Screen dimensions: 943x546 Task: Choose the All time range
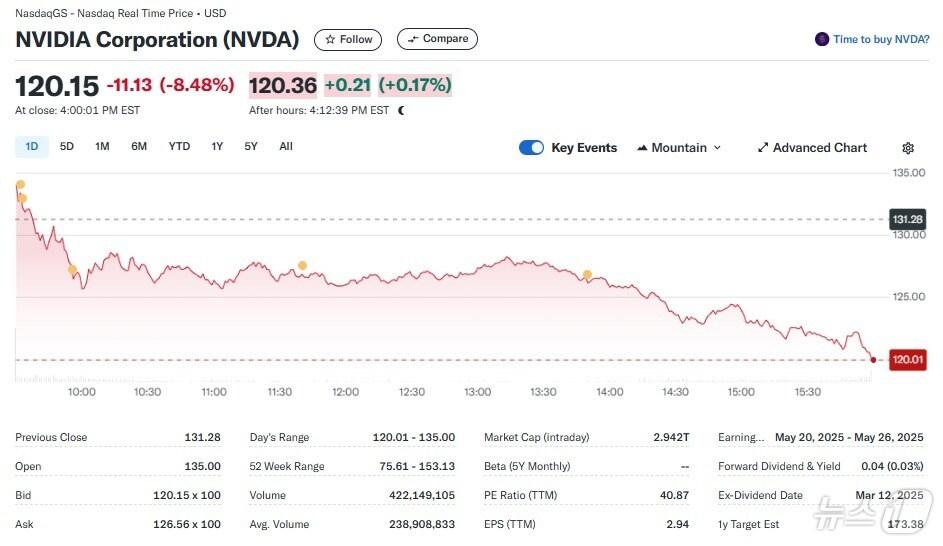click(x=286, y=147)
